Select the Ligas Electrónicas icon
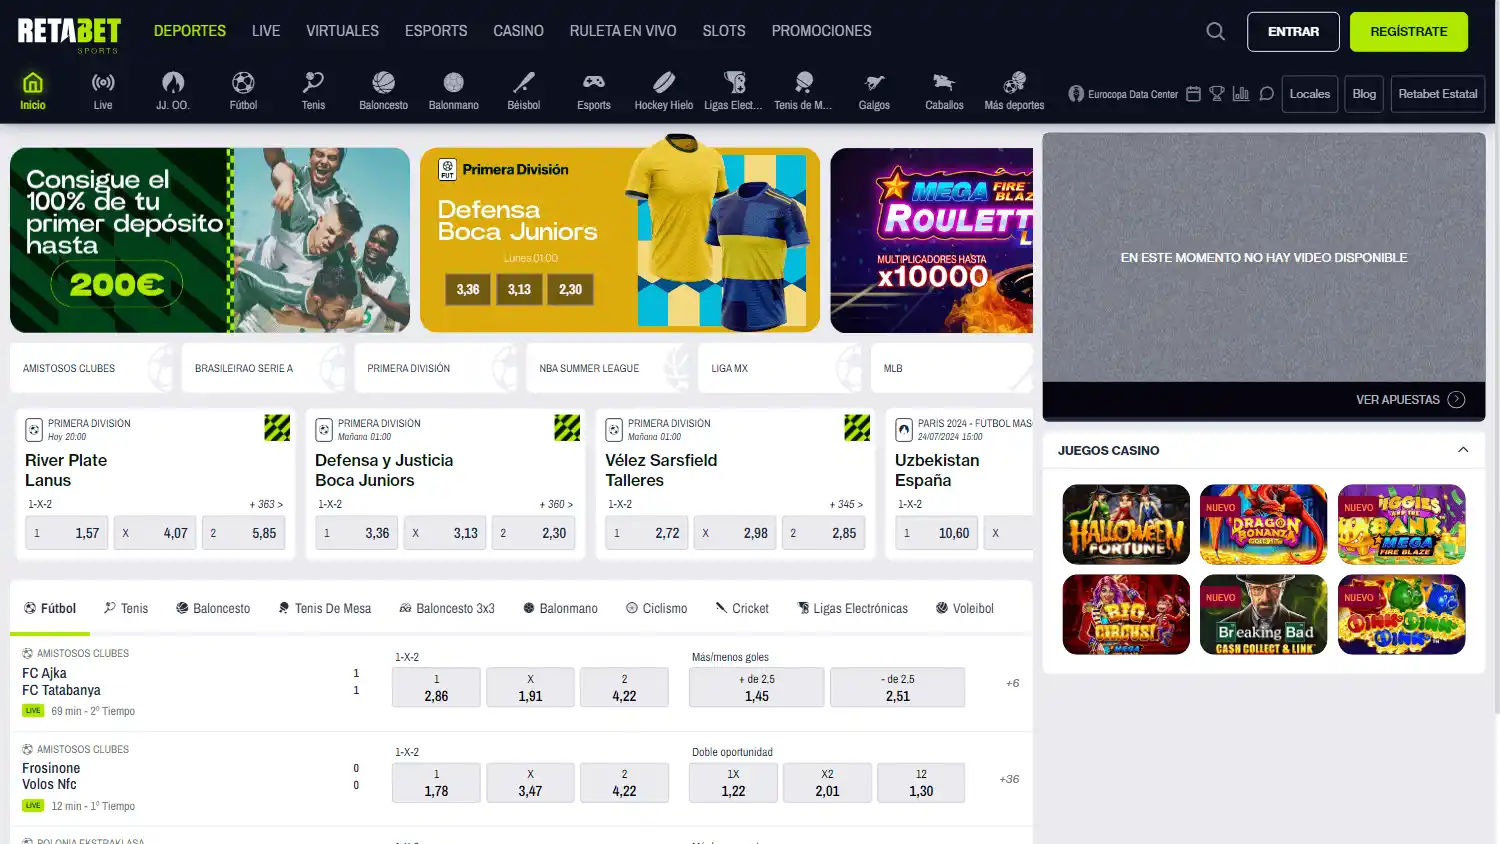 (733, 91)
